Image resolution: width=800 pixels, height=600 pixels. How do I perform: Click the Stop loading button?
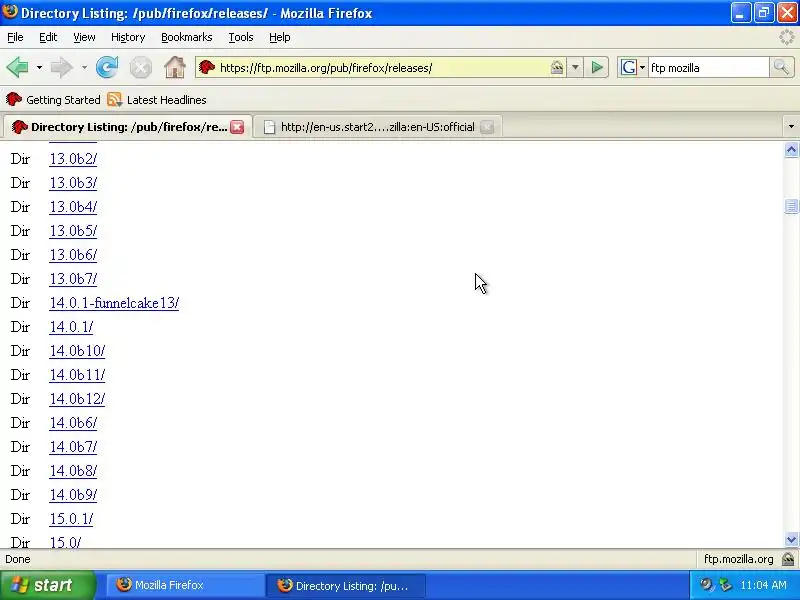click(x=140, y=67)
